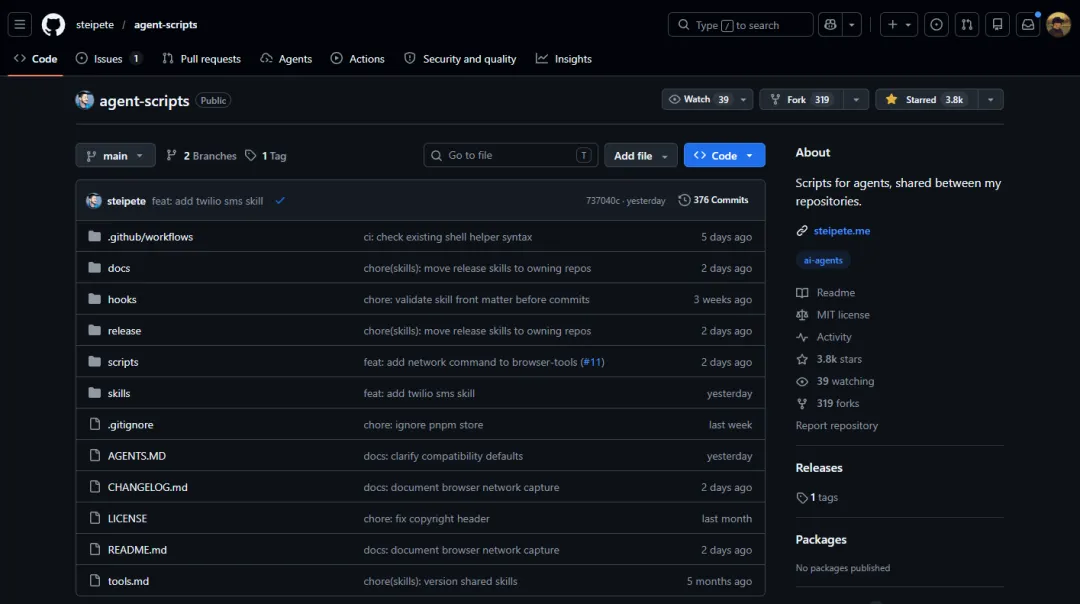Image resolution: width=1080 pixels, height=604 pixels.
Task: Expand the Fork options dropdown arrow
Action: pyautogui.click(x=856, y=100)
